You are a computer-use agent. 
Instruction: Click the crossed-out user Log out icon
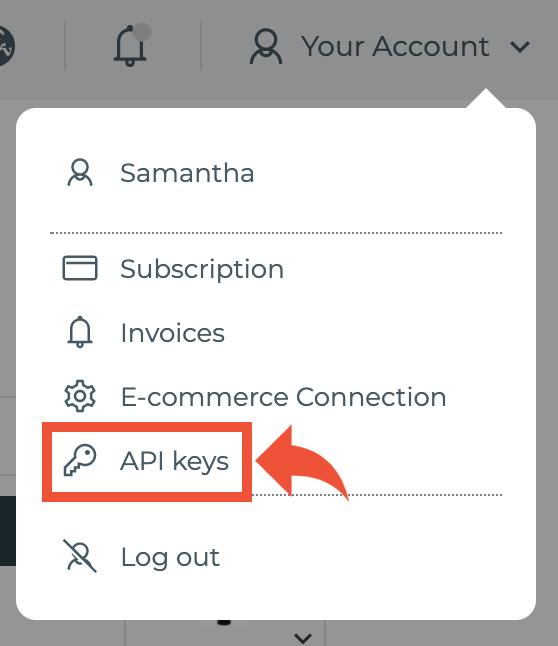pos(80,556)
